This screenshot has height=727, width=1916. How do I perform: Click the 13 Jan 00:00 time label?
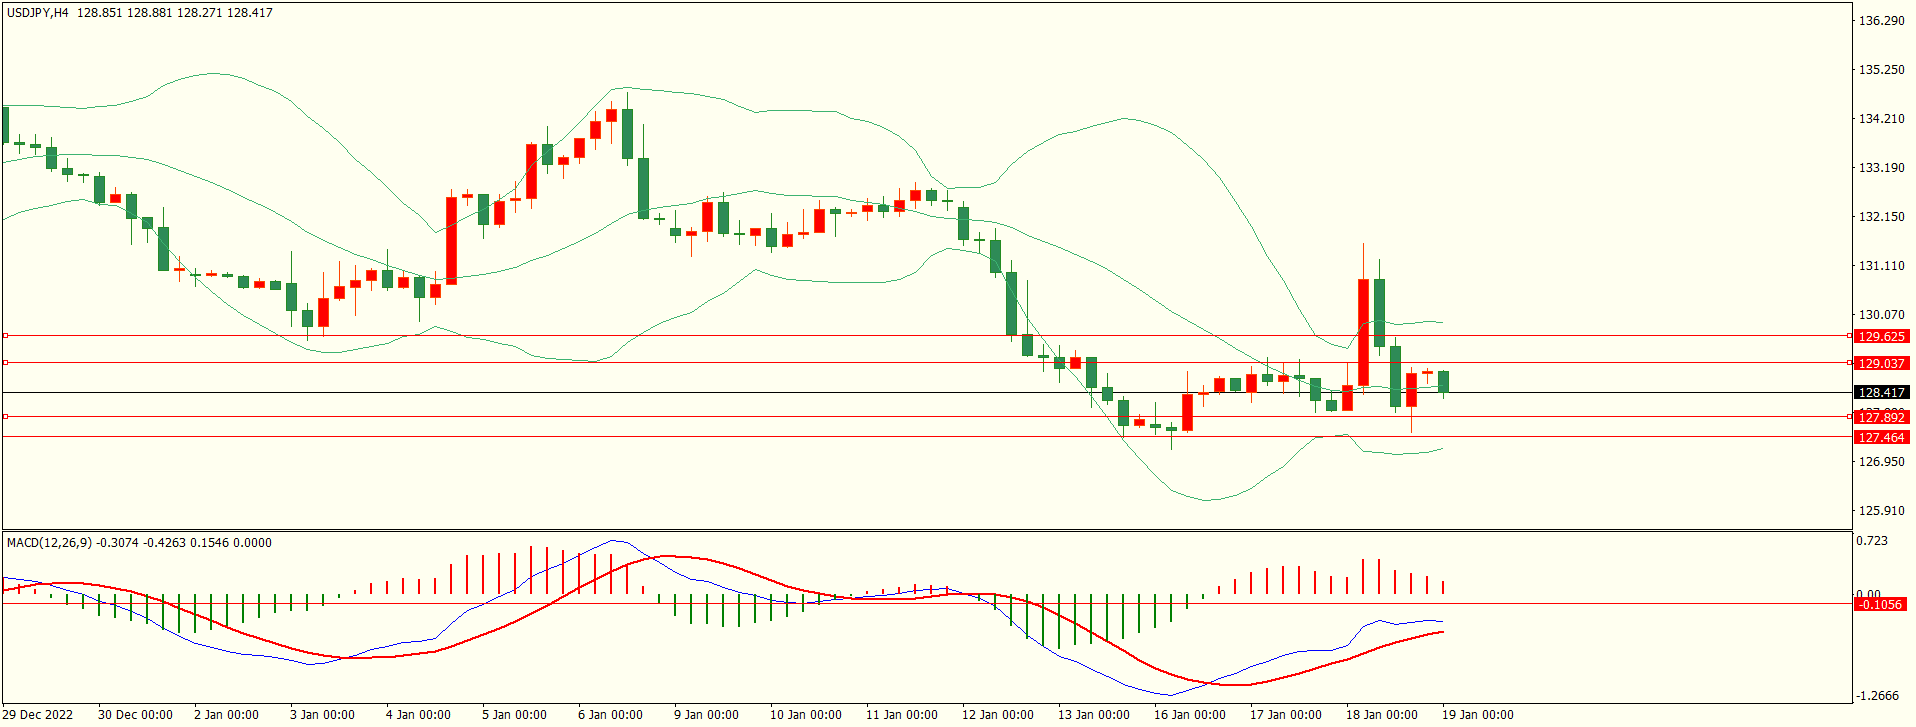coord(1093,715)
